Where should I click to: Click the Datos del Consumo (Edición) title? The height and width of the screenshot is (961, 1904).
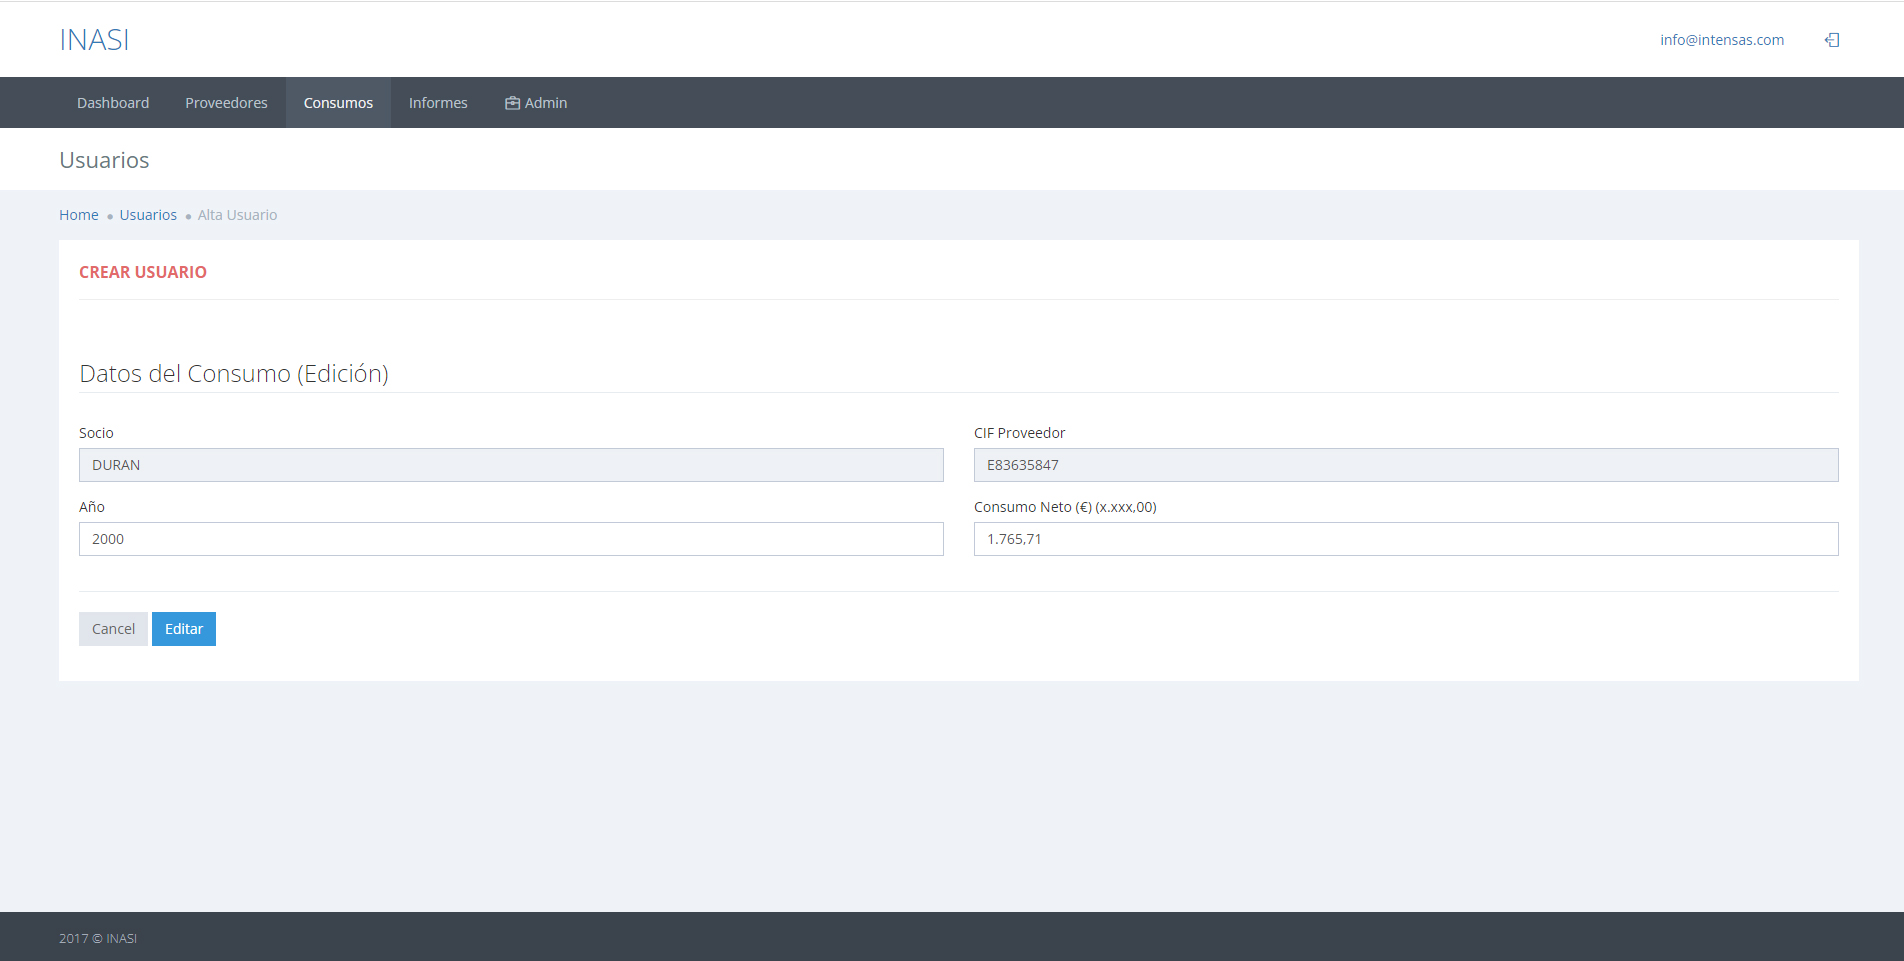234,374
